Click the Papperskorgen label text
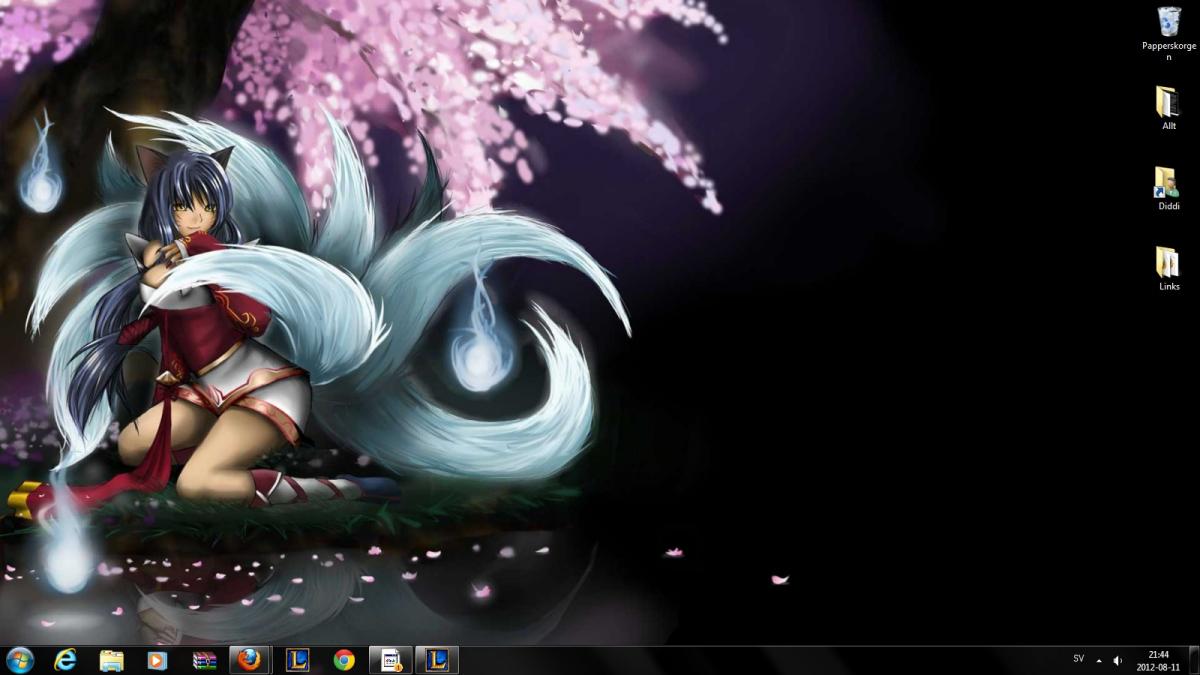 coord(1169,51)
